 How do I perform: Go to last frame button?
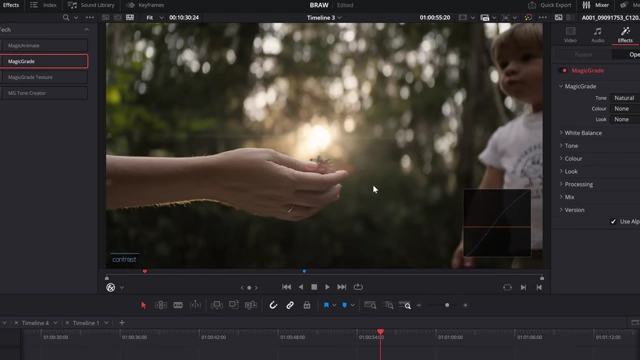point(342,287)
